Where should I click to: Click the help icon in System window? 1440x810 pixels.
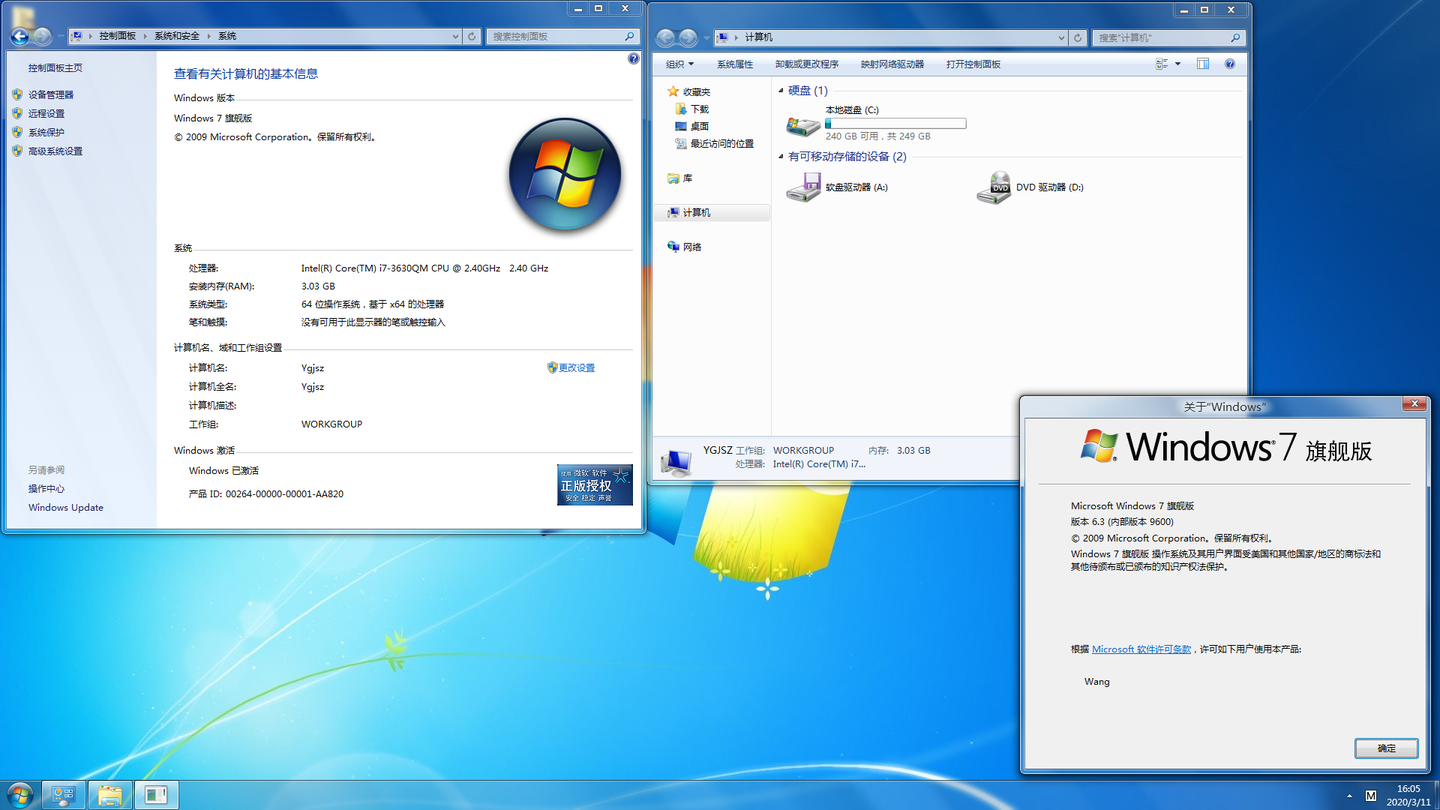pyautogui.click(x=633, y=59)
